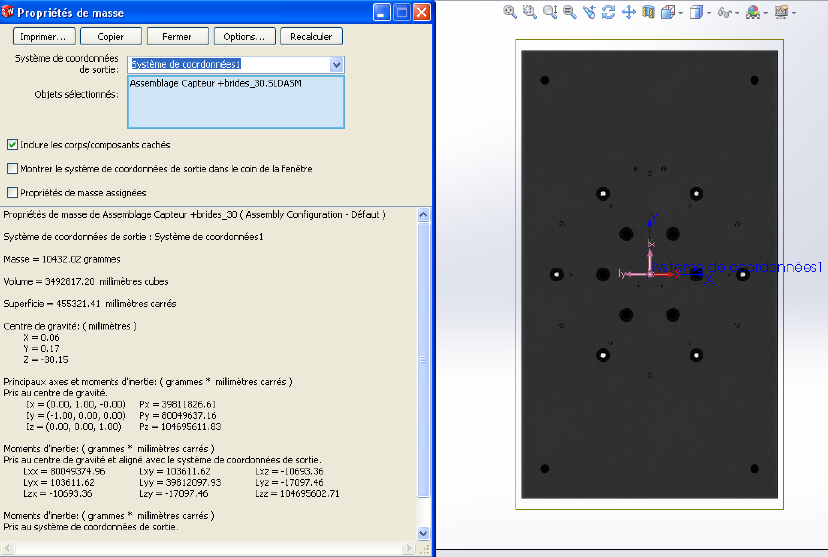The width and height of the screenshot is (828, 557).
Task: Open the View Orientation dropdown arrow
Action: point(681,13)
